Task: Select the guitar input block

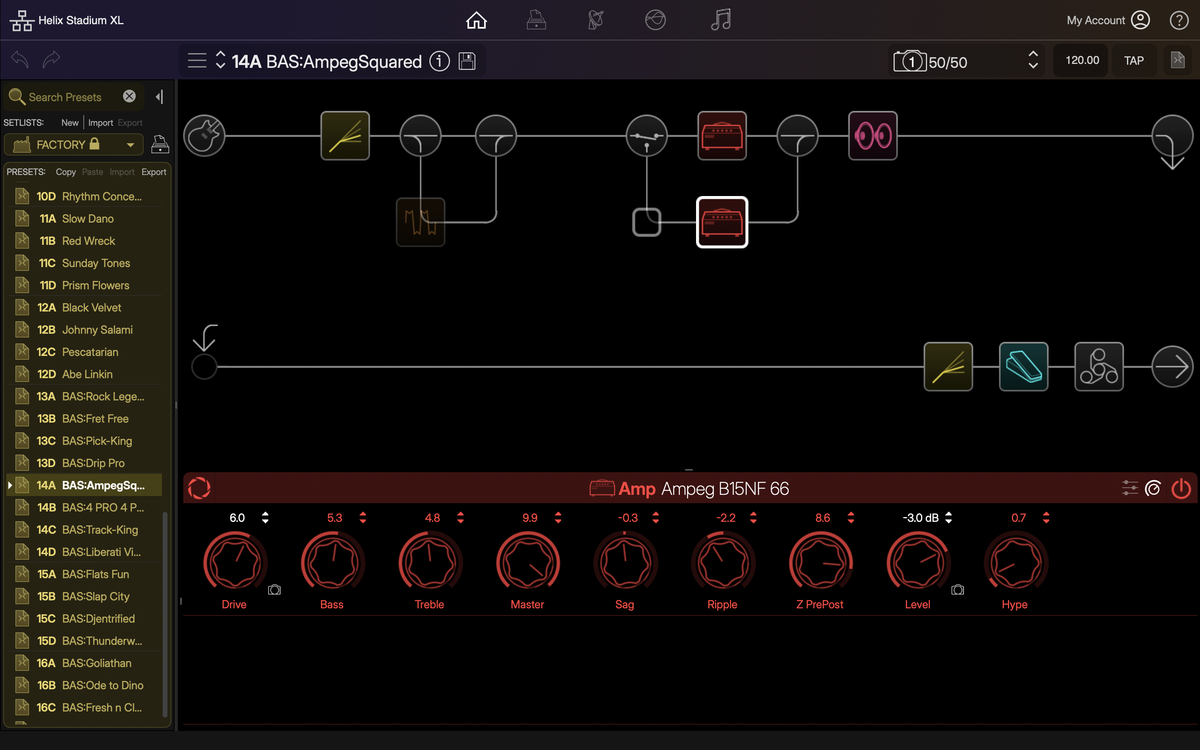Action: [x=204, y=135]
